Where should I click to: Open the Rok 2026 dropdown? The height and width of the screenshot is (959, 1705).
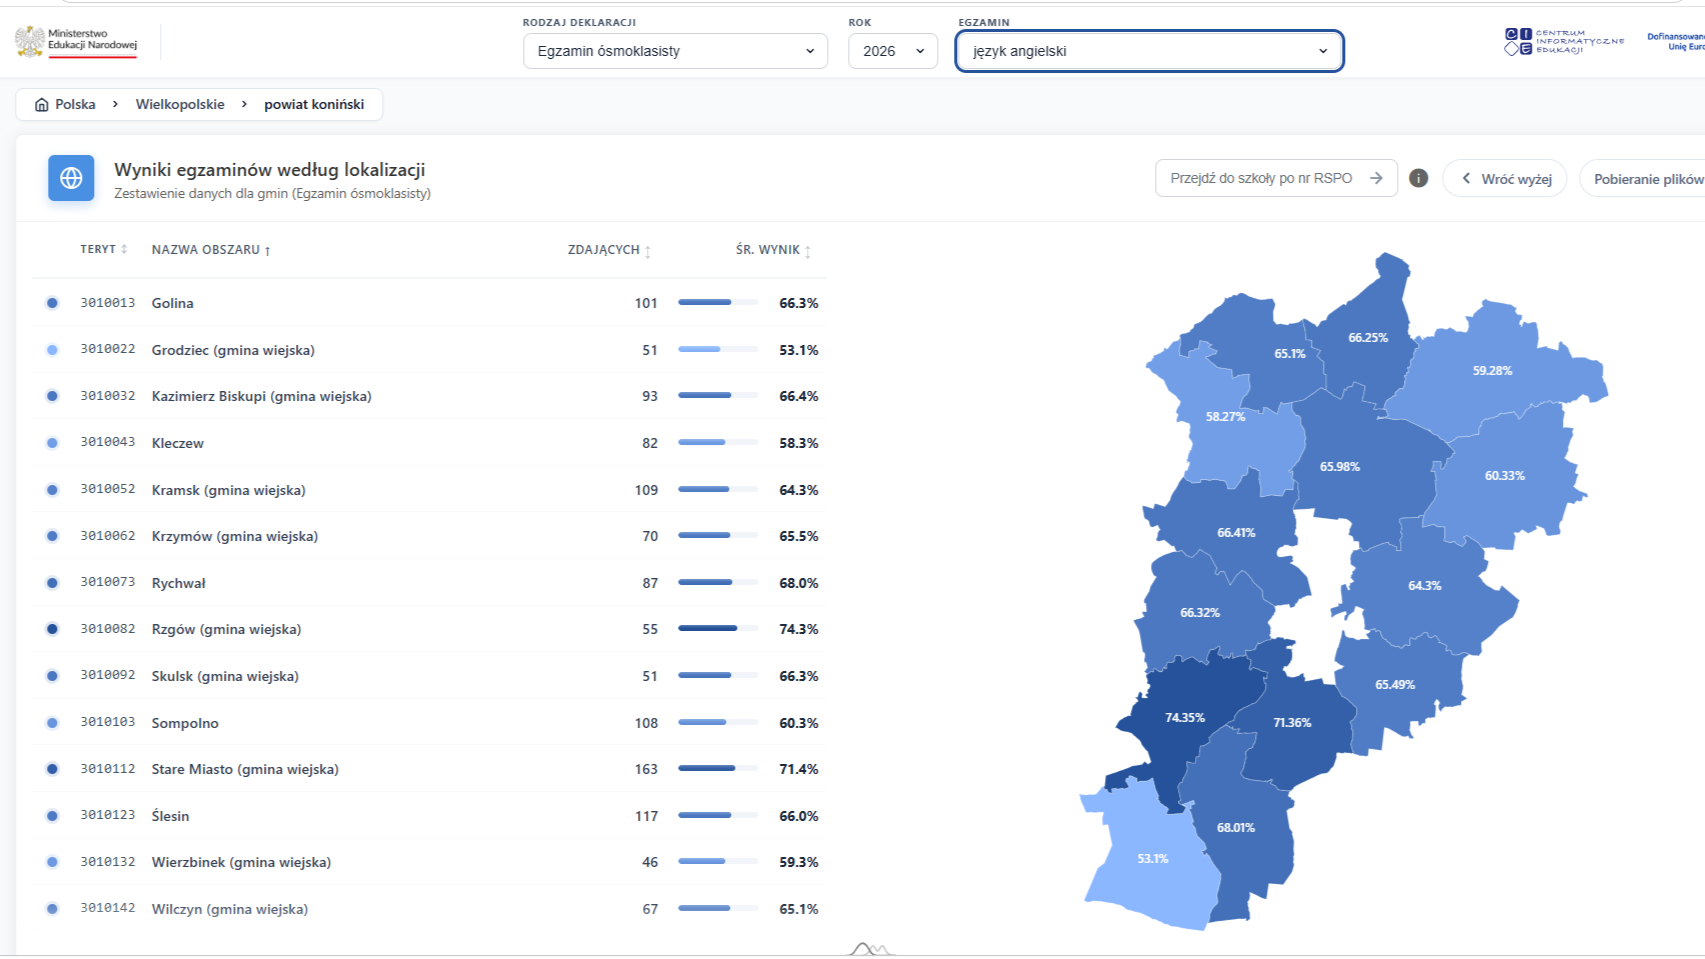click(x=893, y=51)
